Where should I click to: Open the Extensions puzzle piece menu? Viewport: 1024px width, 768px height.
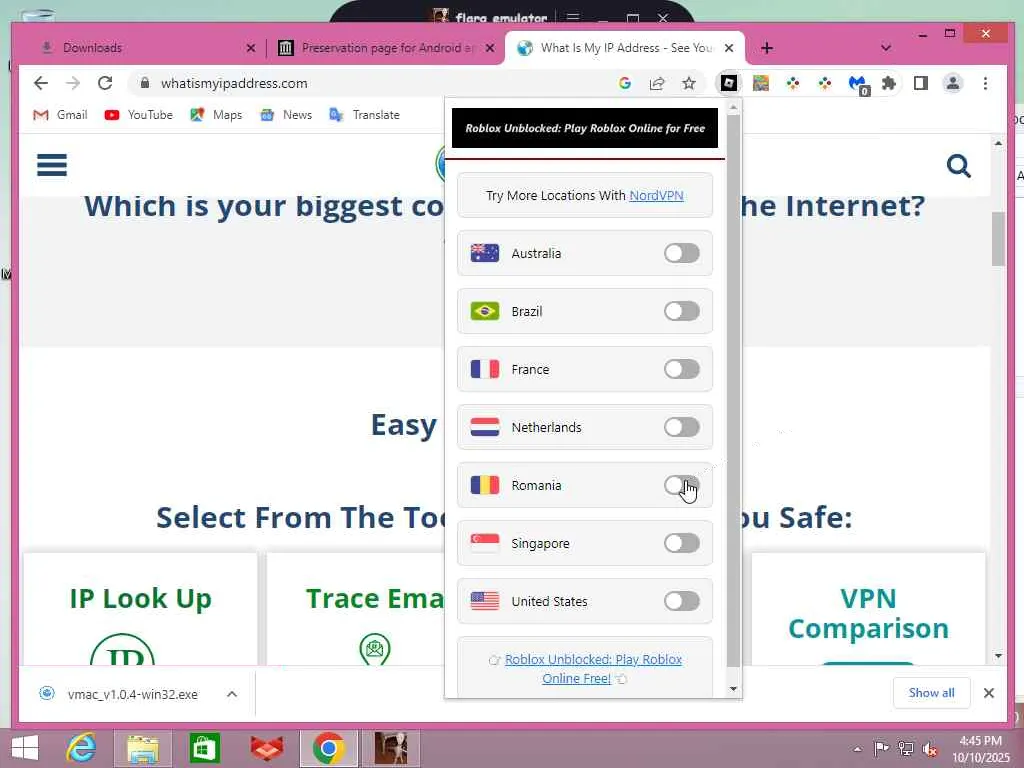tap(889, 83)
